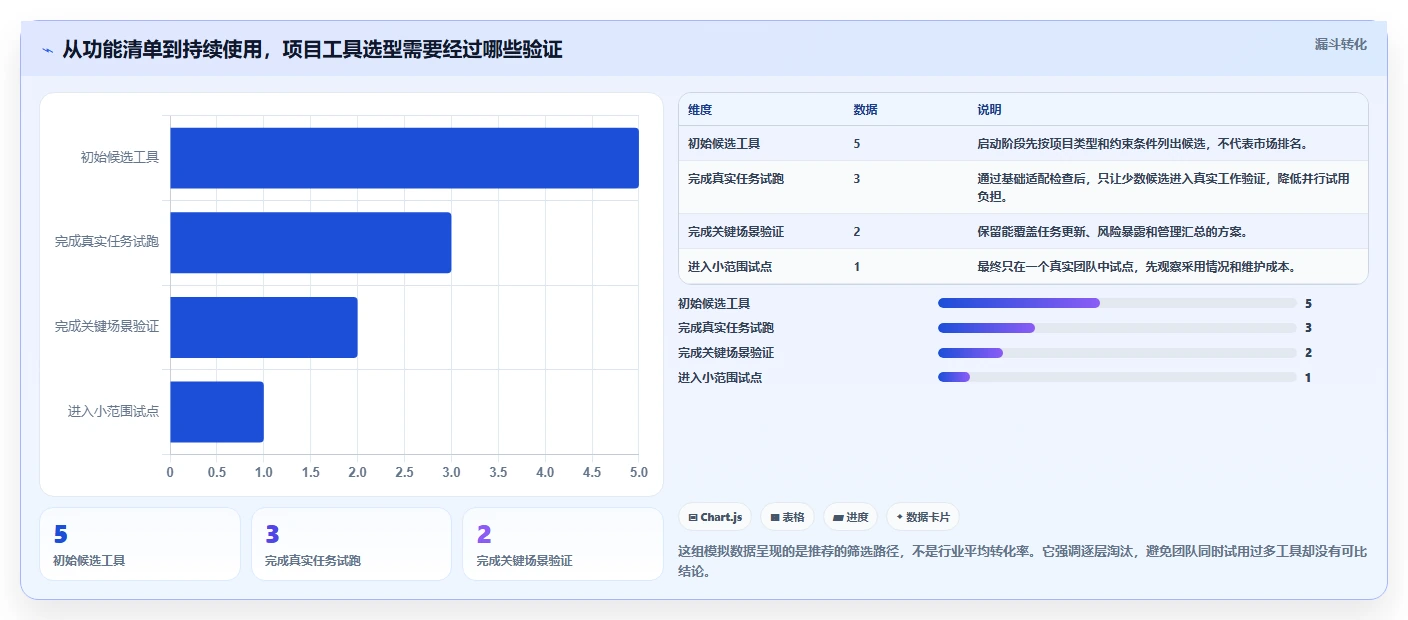This screenshot has height=620, width=1408.
Task: Click the x-axis tick 2.0
Action: [357, 472]
